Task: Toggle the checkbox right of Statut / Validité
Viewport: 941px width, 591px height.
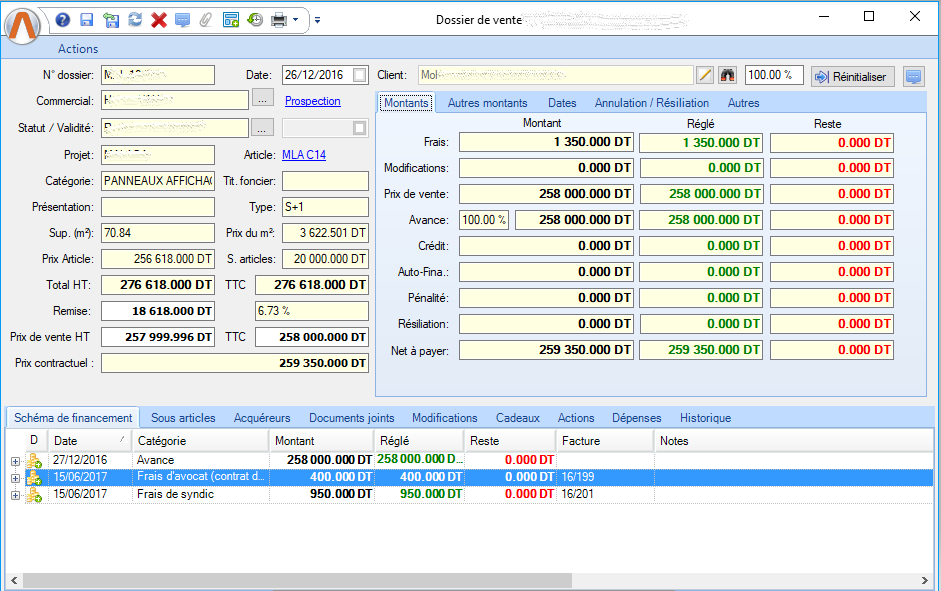Action: (x=360, y=128)
